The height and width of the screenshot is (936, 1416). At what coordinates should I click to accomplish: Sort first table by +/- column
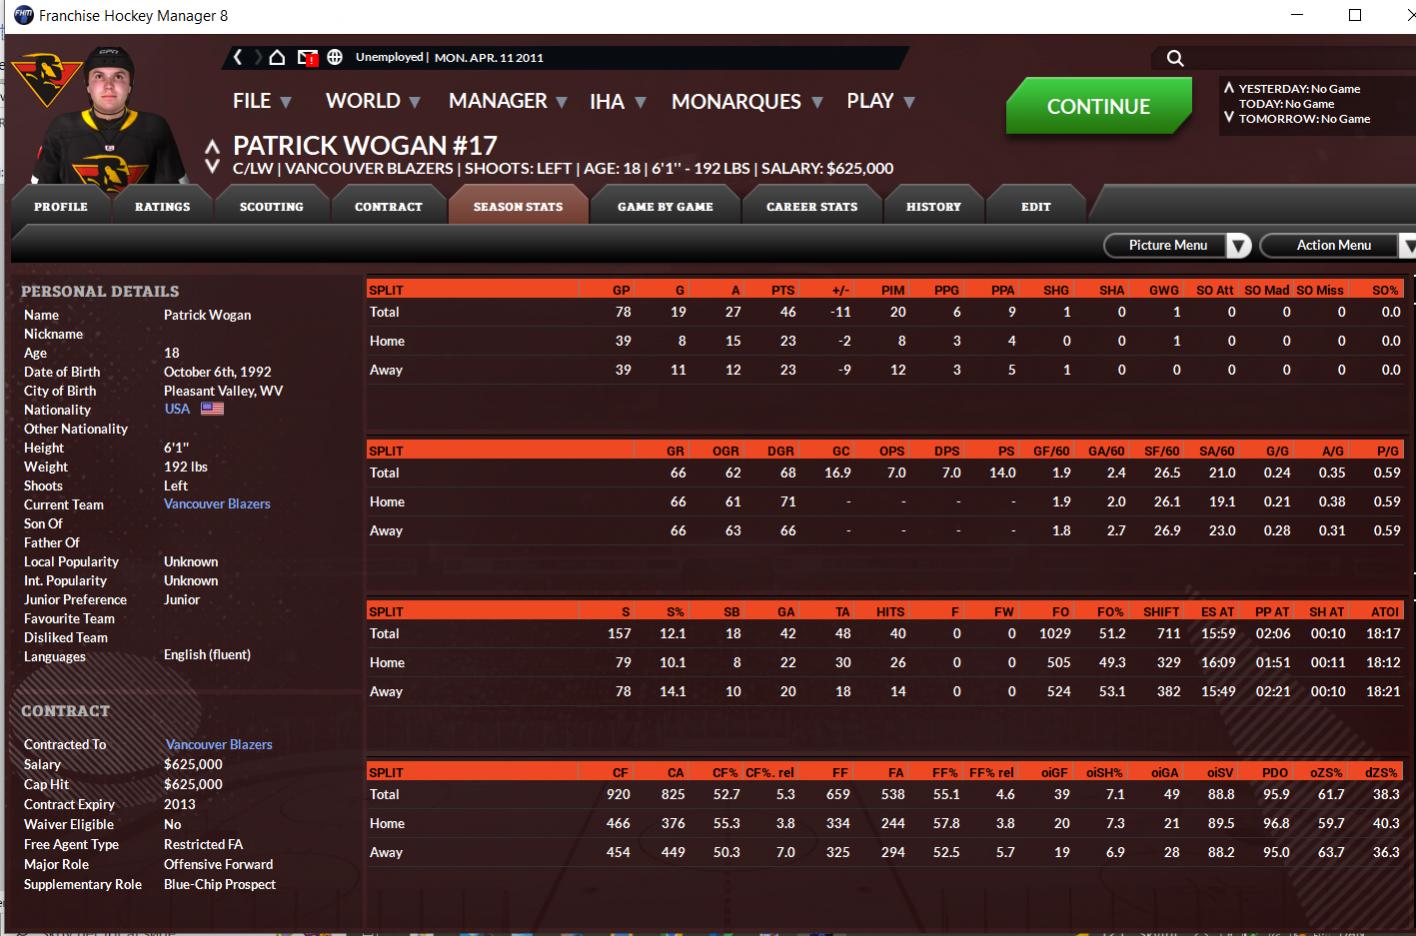tap(840, 290)
